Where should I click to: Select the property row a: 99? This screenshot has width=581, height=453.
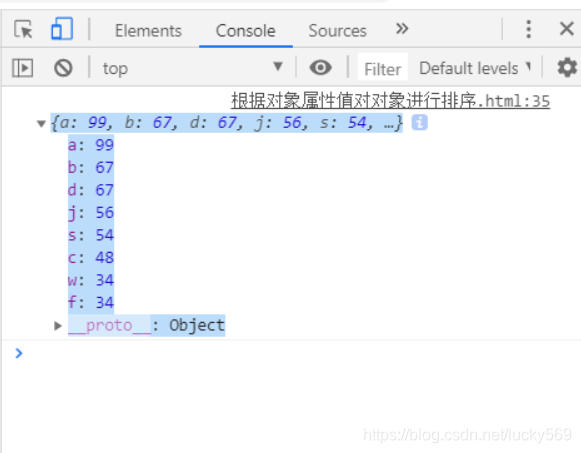91,145
